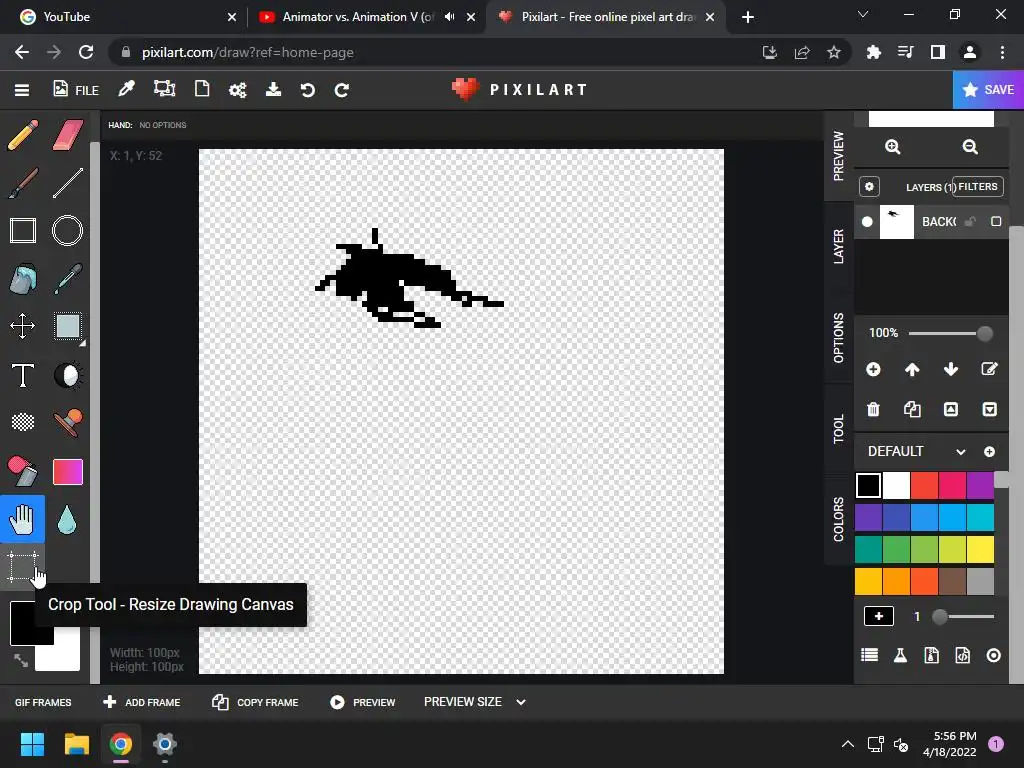1024x768 pixels.
Task: Pick the red color swatch
Action: coord(924,485)
